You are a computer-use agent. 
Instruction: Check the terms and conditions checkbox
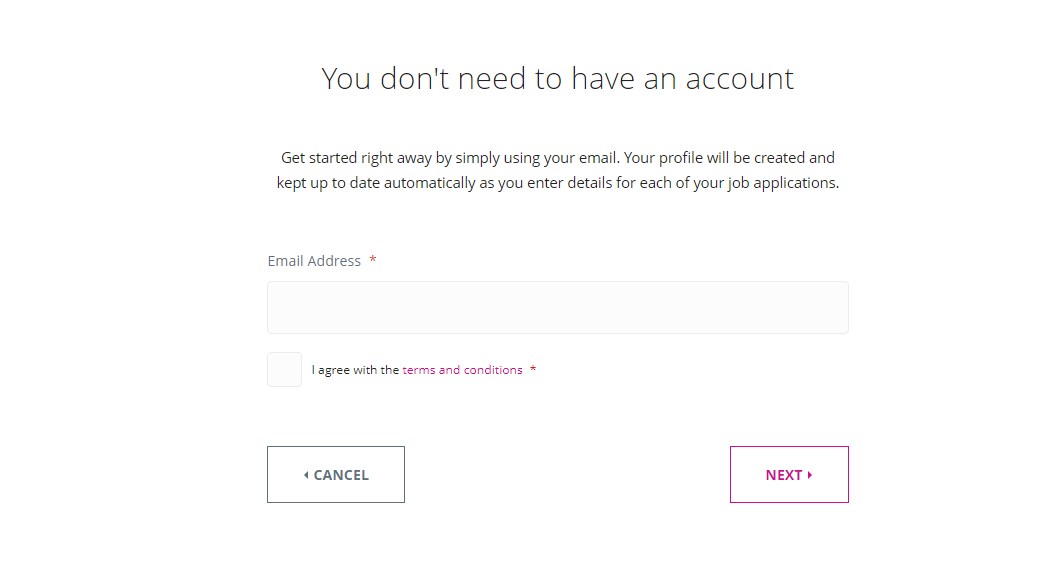(284, 370)
